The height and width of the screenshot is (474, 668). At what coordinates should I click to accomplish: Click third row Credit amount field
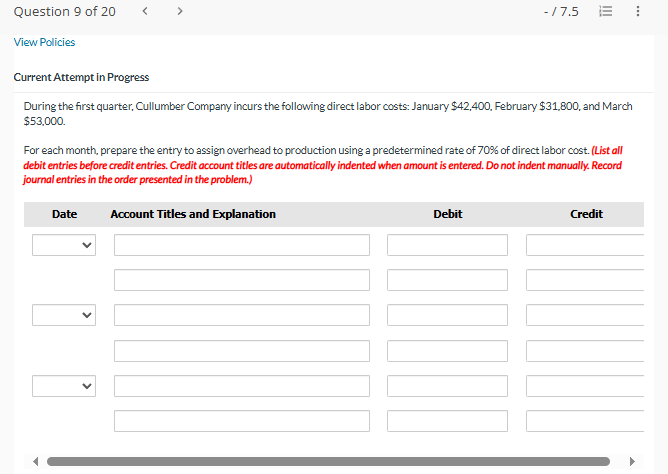coord(585,315)
